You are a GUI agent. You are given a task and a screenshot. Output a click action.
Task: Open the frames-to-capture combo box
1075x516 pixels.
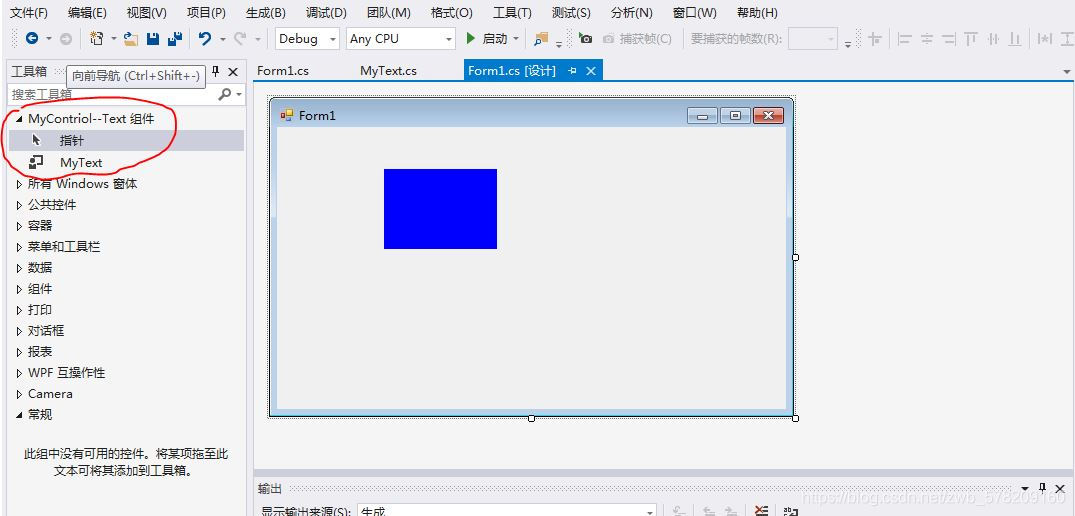click(x=812, y=39)
